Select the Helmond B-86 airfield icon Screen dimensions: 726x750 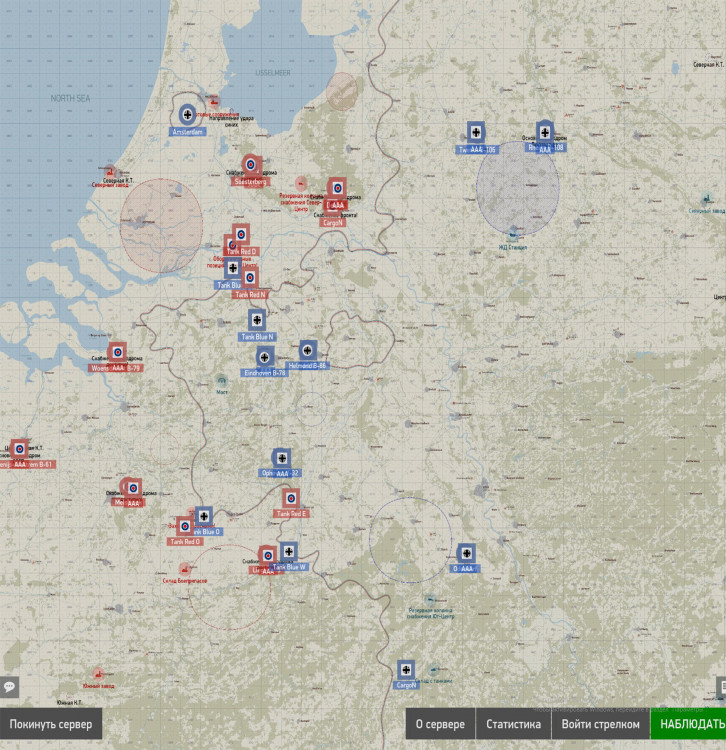pyautogui.click(x=308, y=351)
